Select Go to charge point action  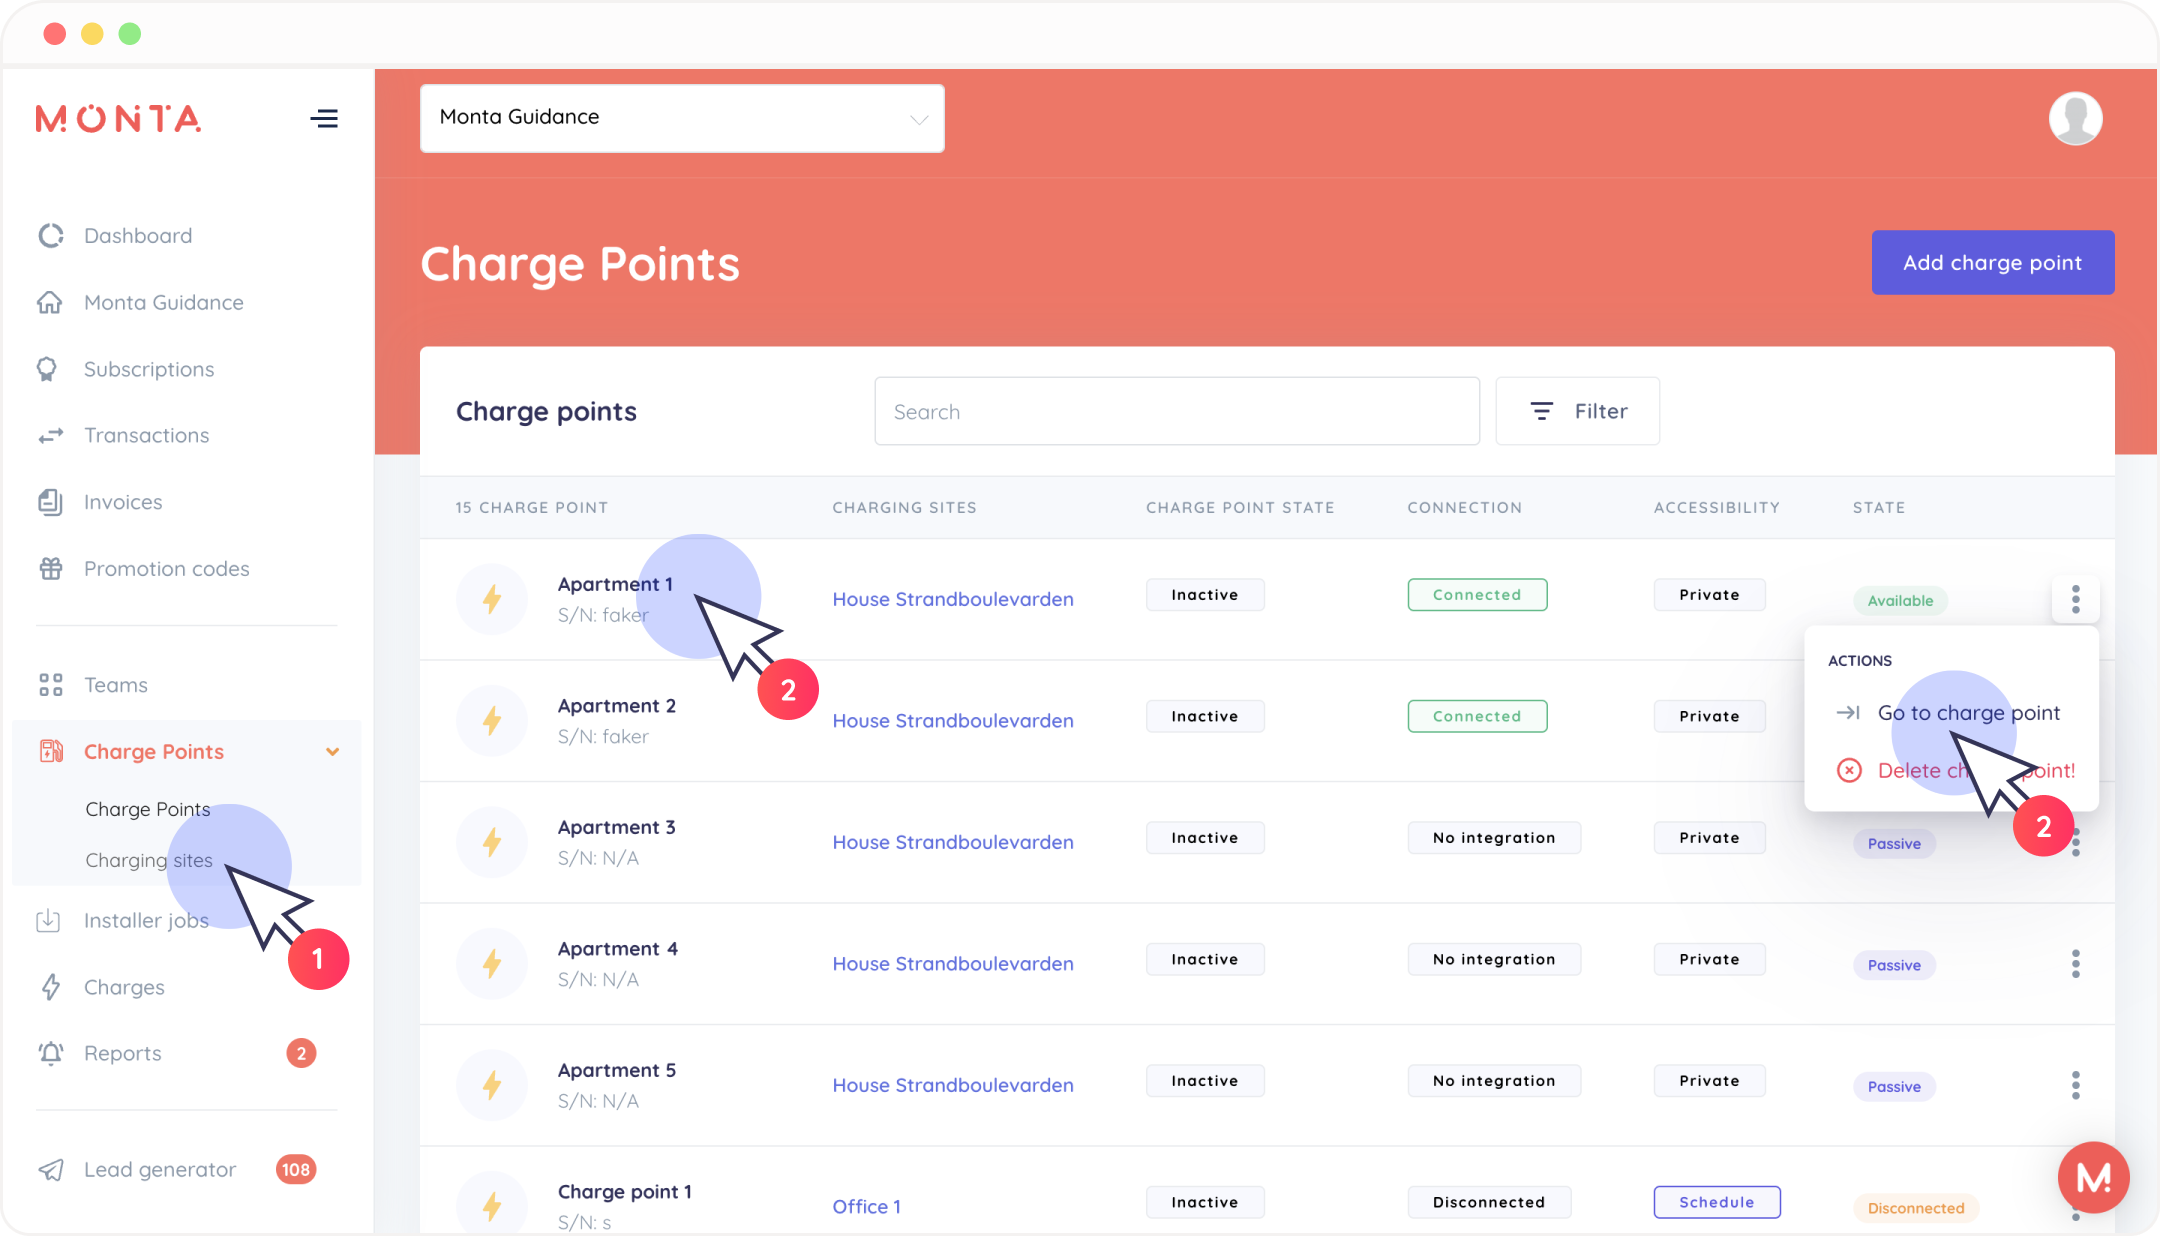(x=1950, y=713)
